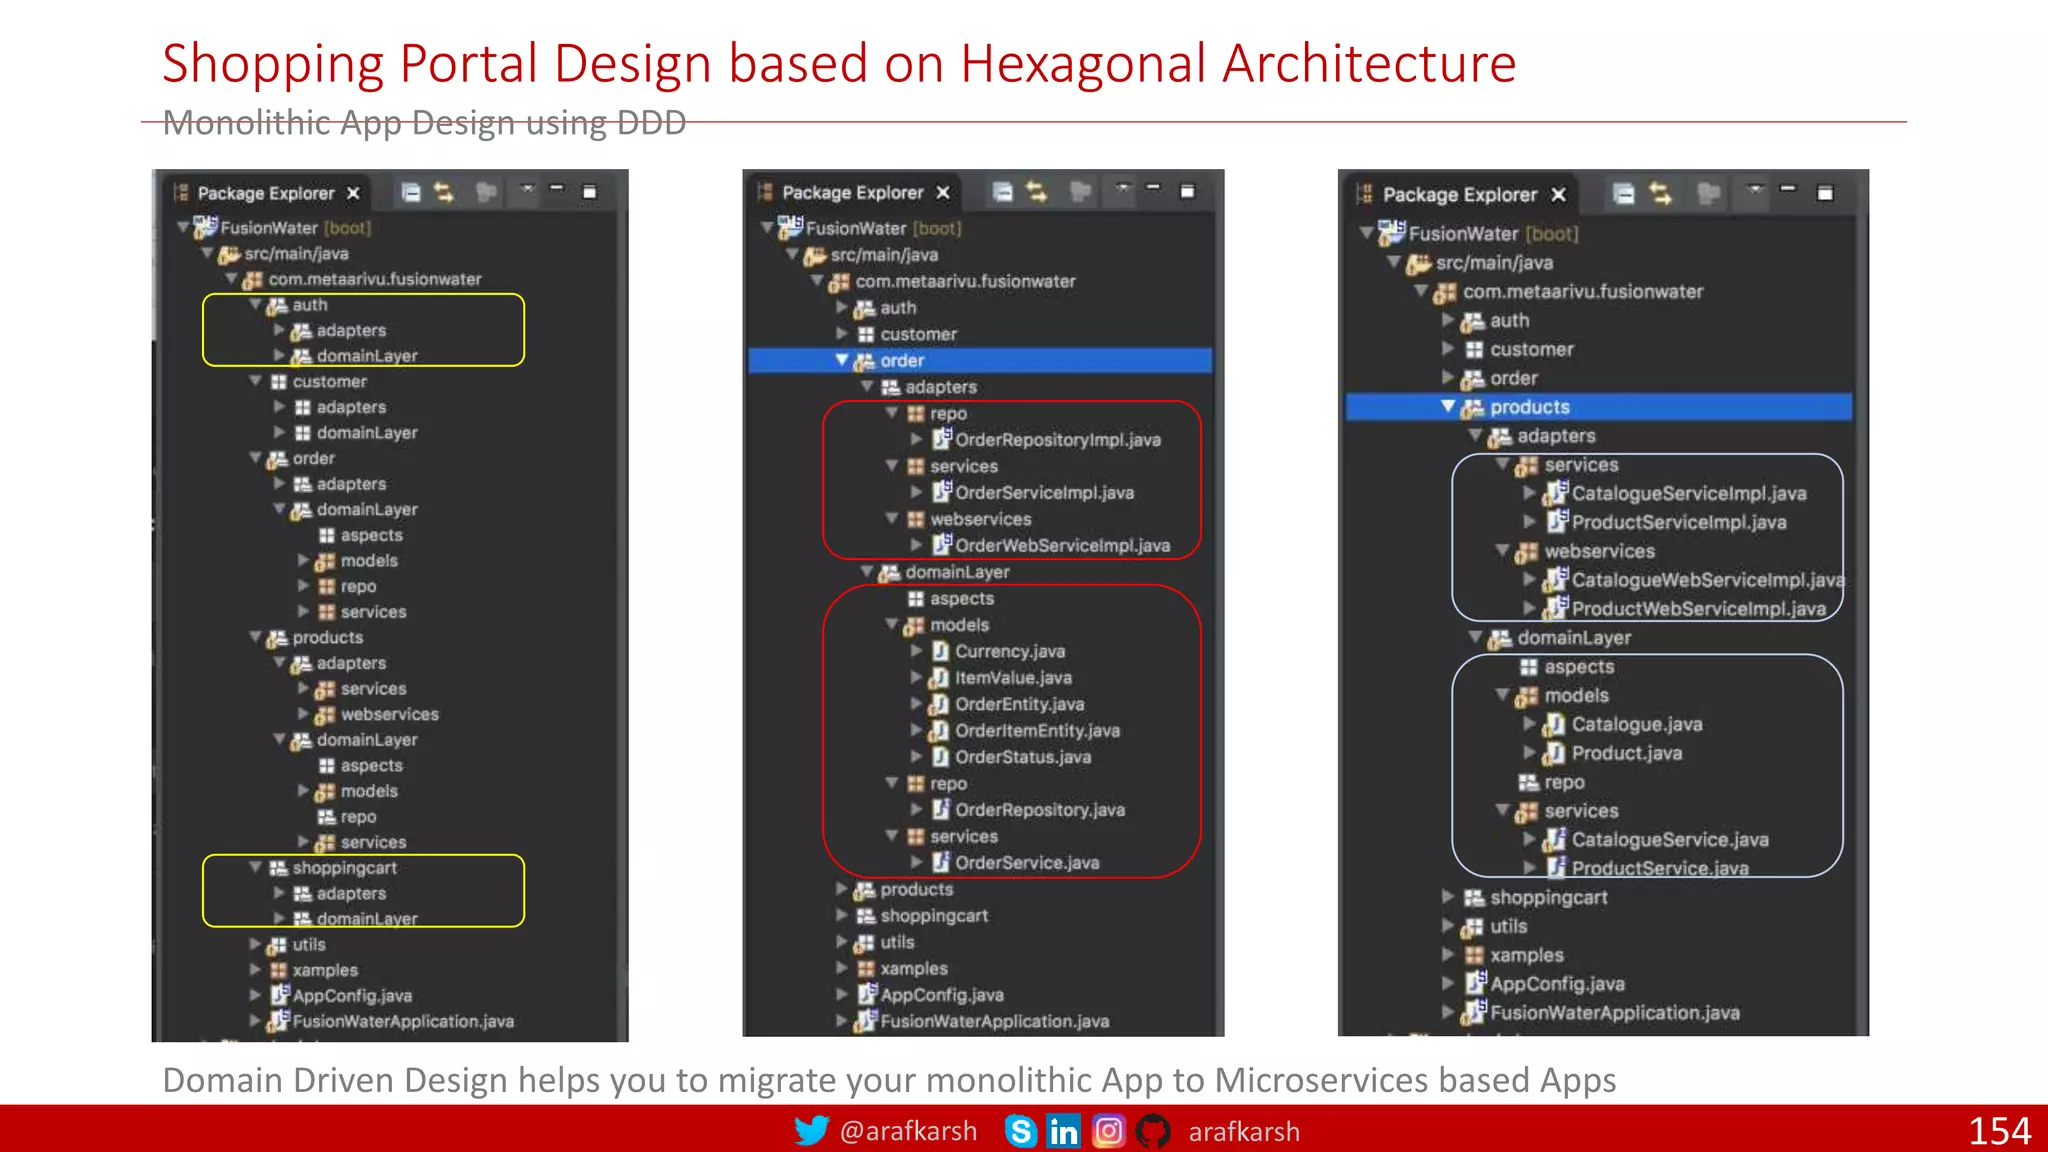Click the Catalogue.java file icon
Screen dimensions: 2048x1152
pos(1555,724)
